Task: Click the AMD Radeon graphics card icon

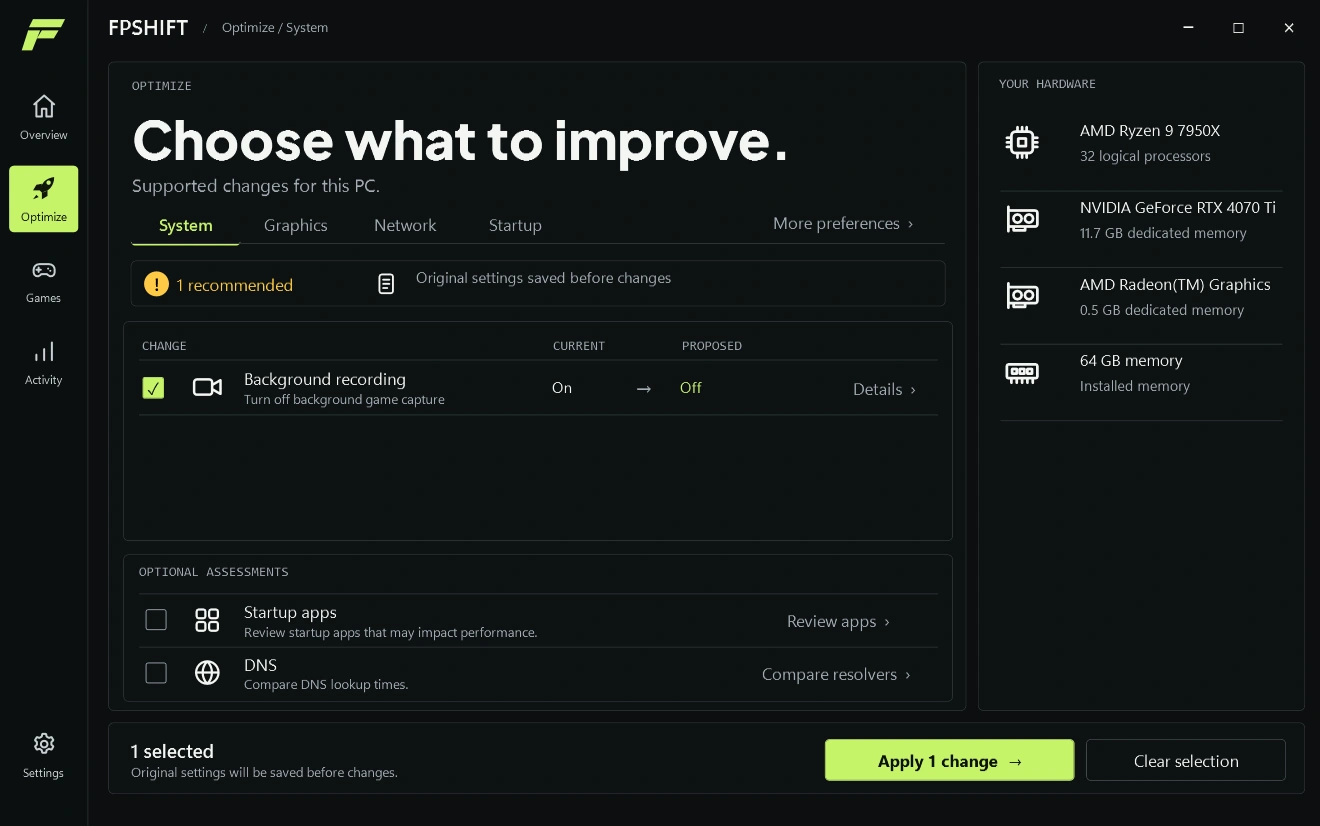Action: pyautogui.click(x=1022, y=296)
